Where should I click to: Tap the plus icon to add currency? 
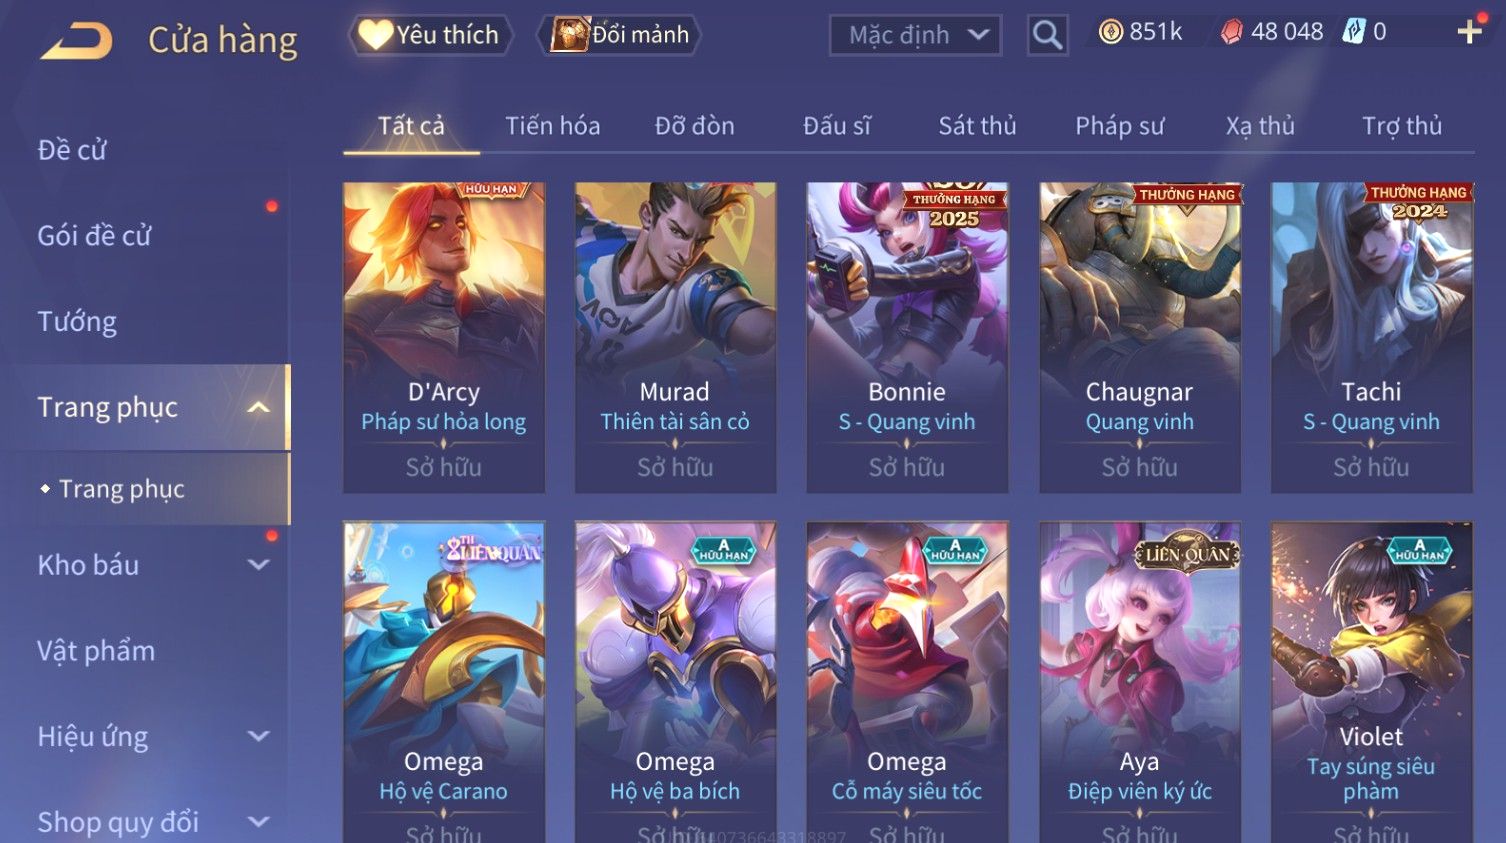[1469, 32]
